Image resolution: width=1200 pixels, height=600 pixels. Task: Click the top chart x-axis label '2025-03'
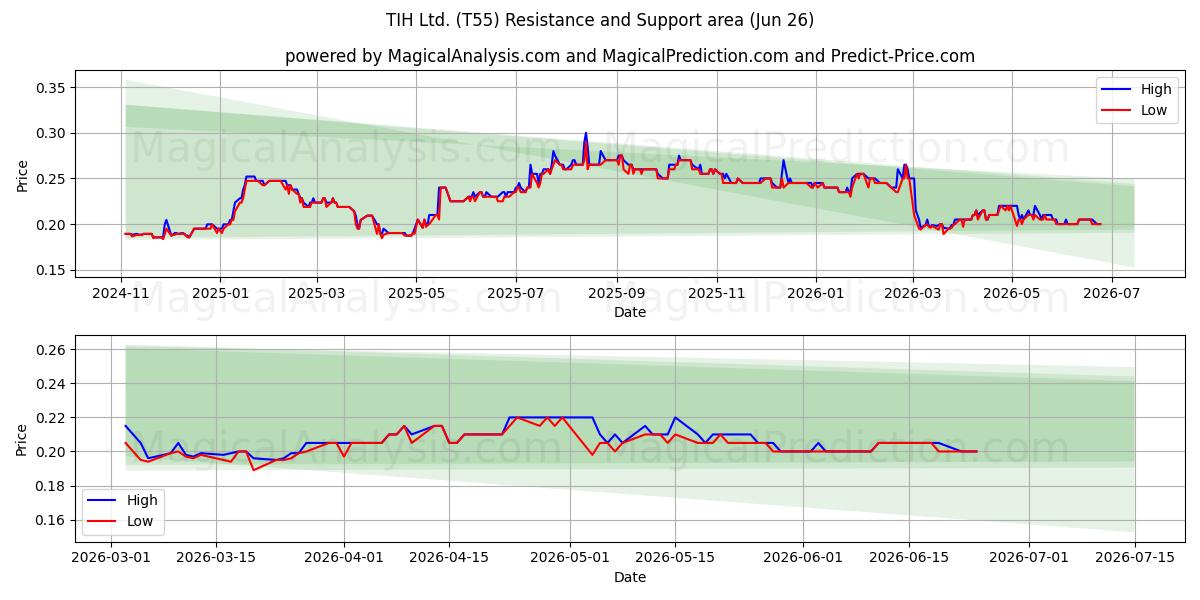(x=317, y=294)
